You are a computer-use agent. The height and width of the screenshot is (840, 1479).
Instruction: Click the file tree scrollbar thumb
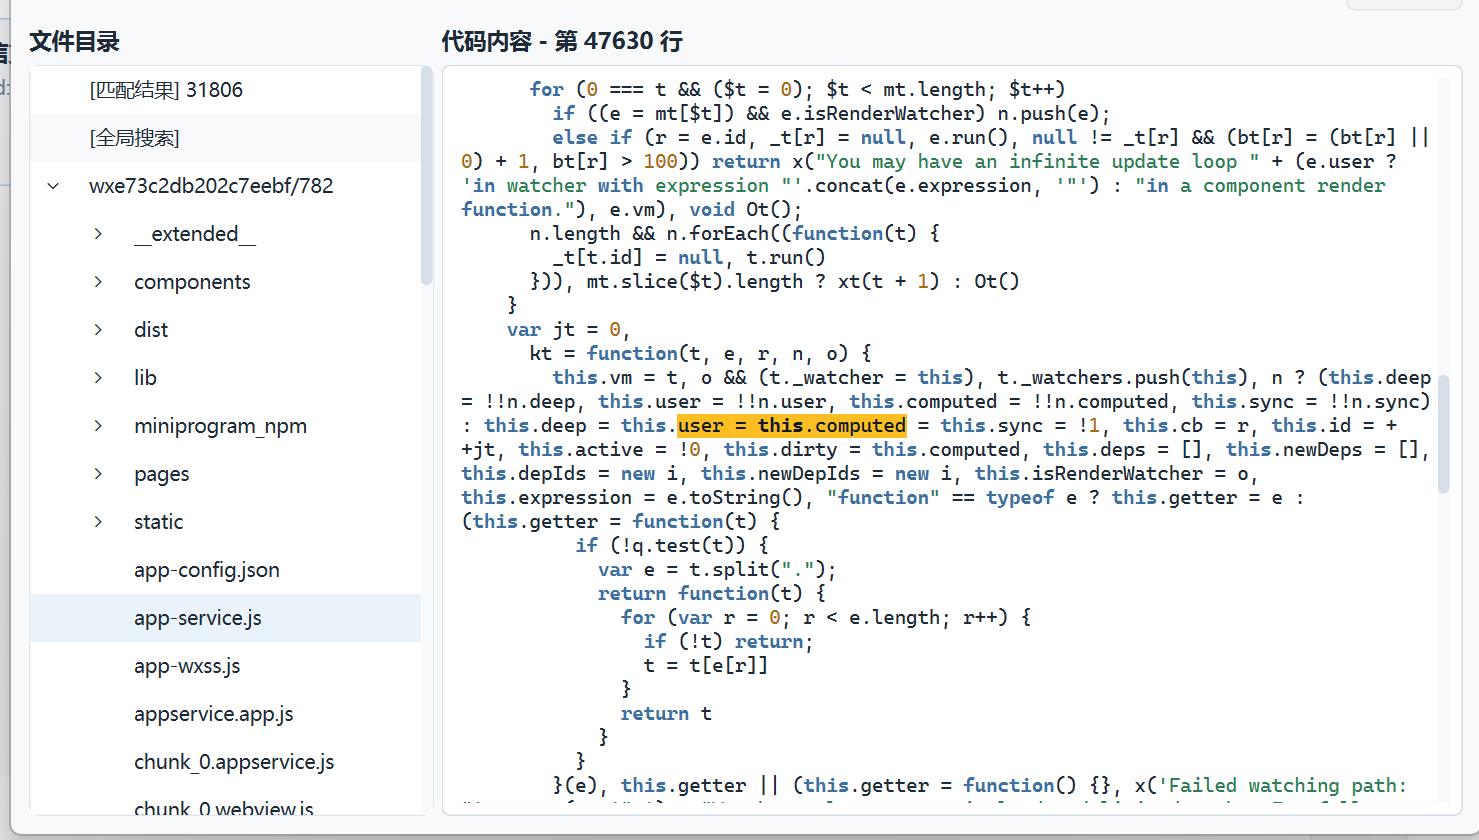point(426,176)
